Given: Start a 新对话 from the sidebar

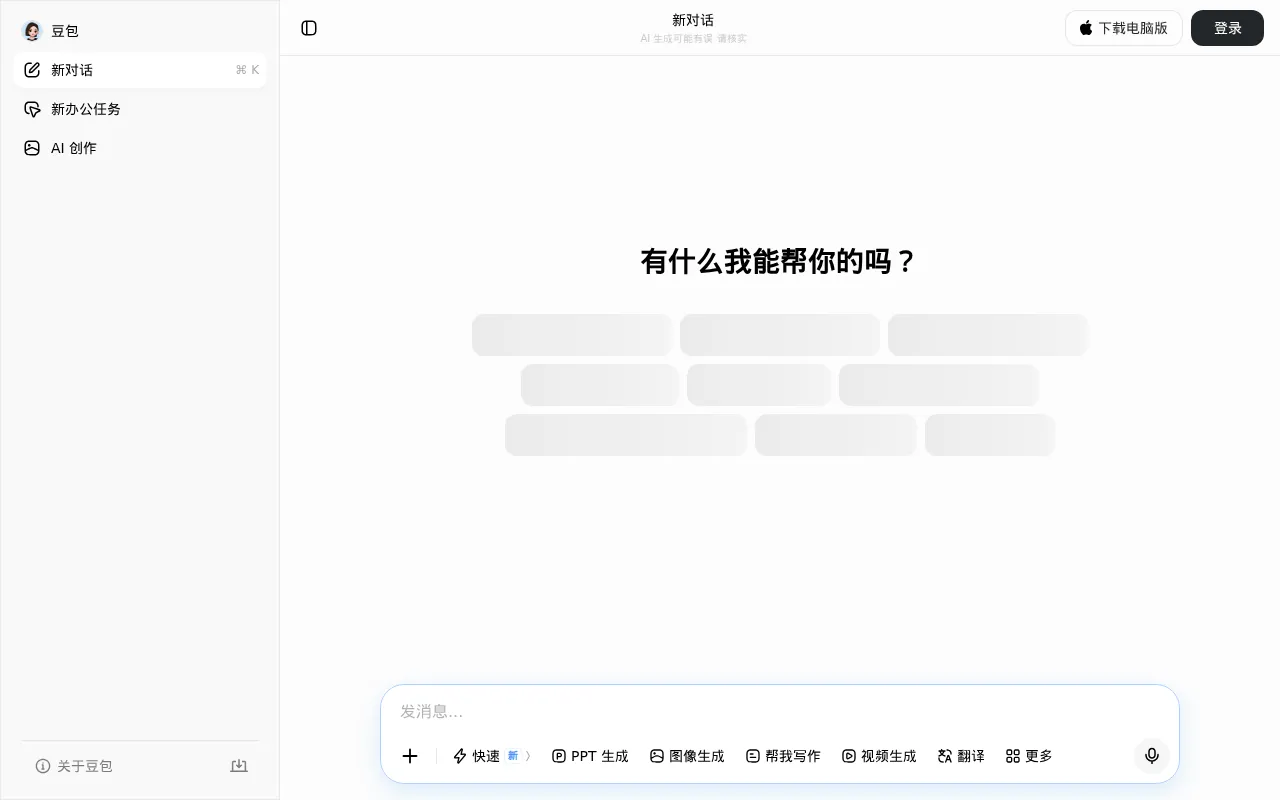Looking at the screenshot, I should pos(140,70).
